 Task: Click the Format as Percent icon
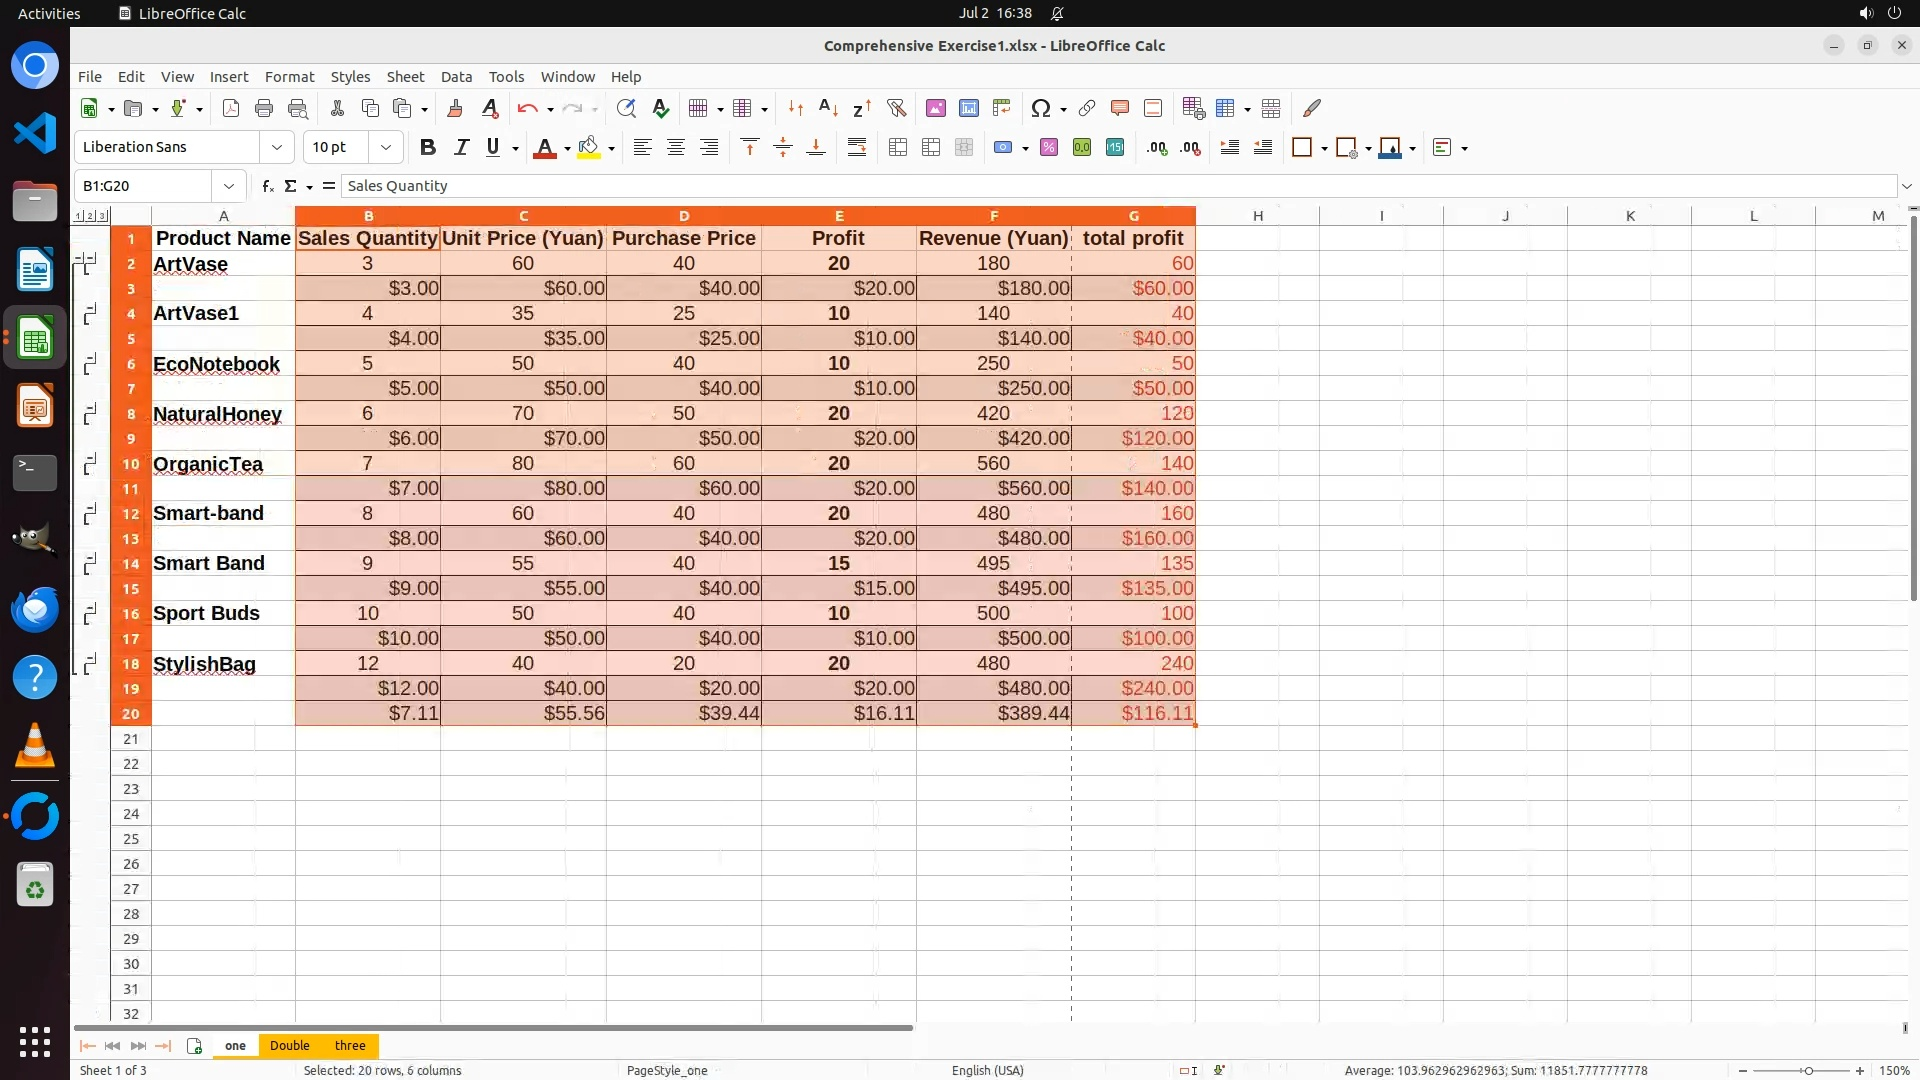point(1048,147)
